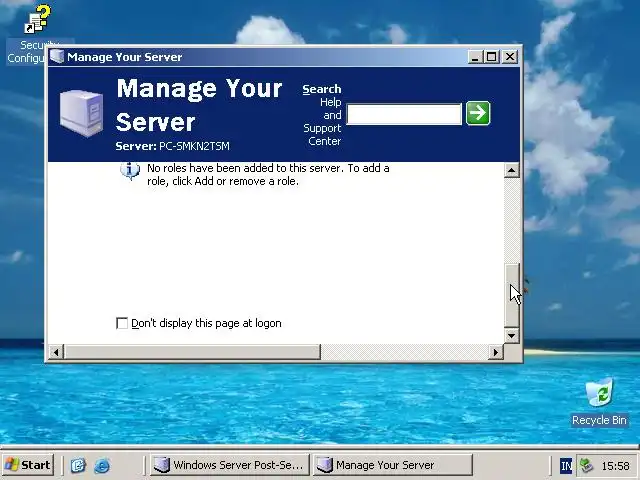Click the info icon beside the no-roles message
This screenshot has width=640, height=480.
coord(130,171)
